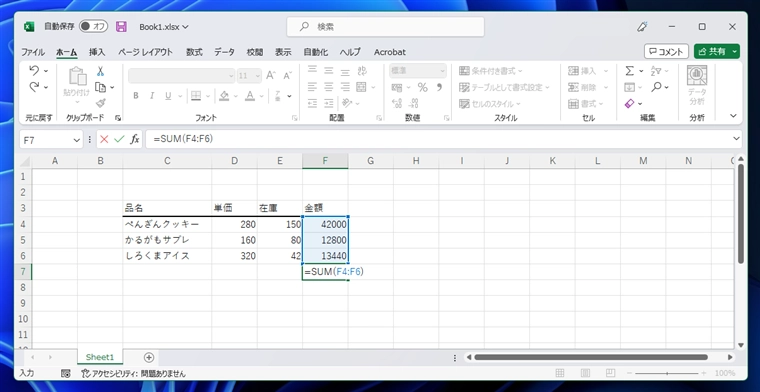Open the ファイル menu
Viewport: 760px width, 392px height.
(32, 52)
